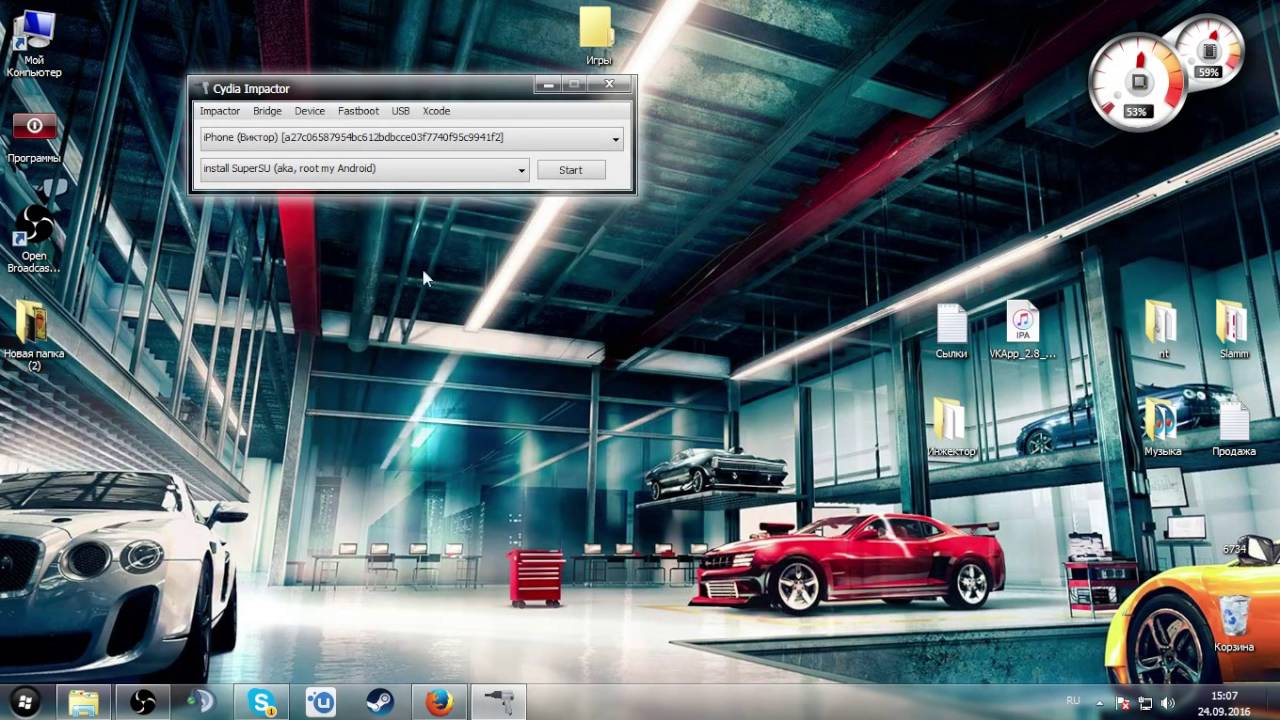Open Firefox from the taskbar
The image size is (1280, 720).
point(439,703)
